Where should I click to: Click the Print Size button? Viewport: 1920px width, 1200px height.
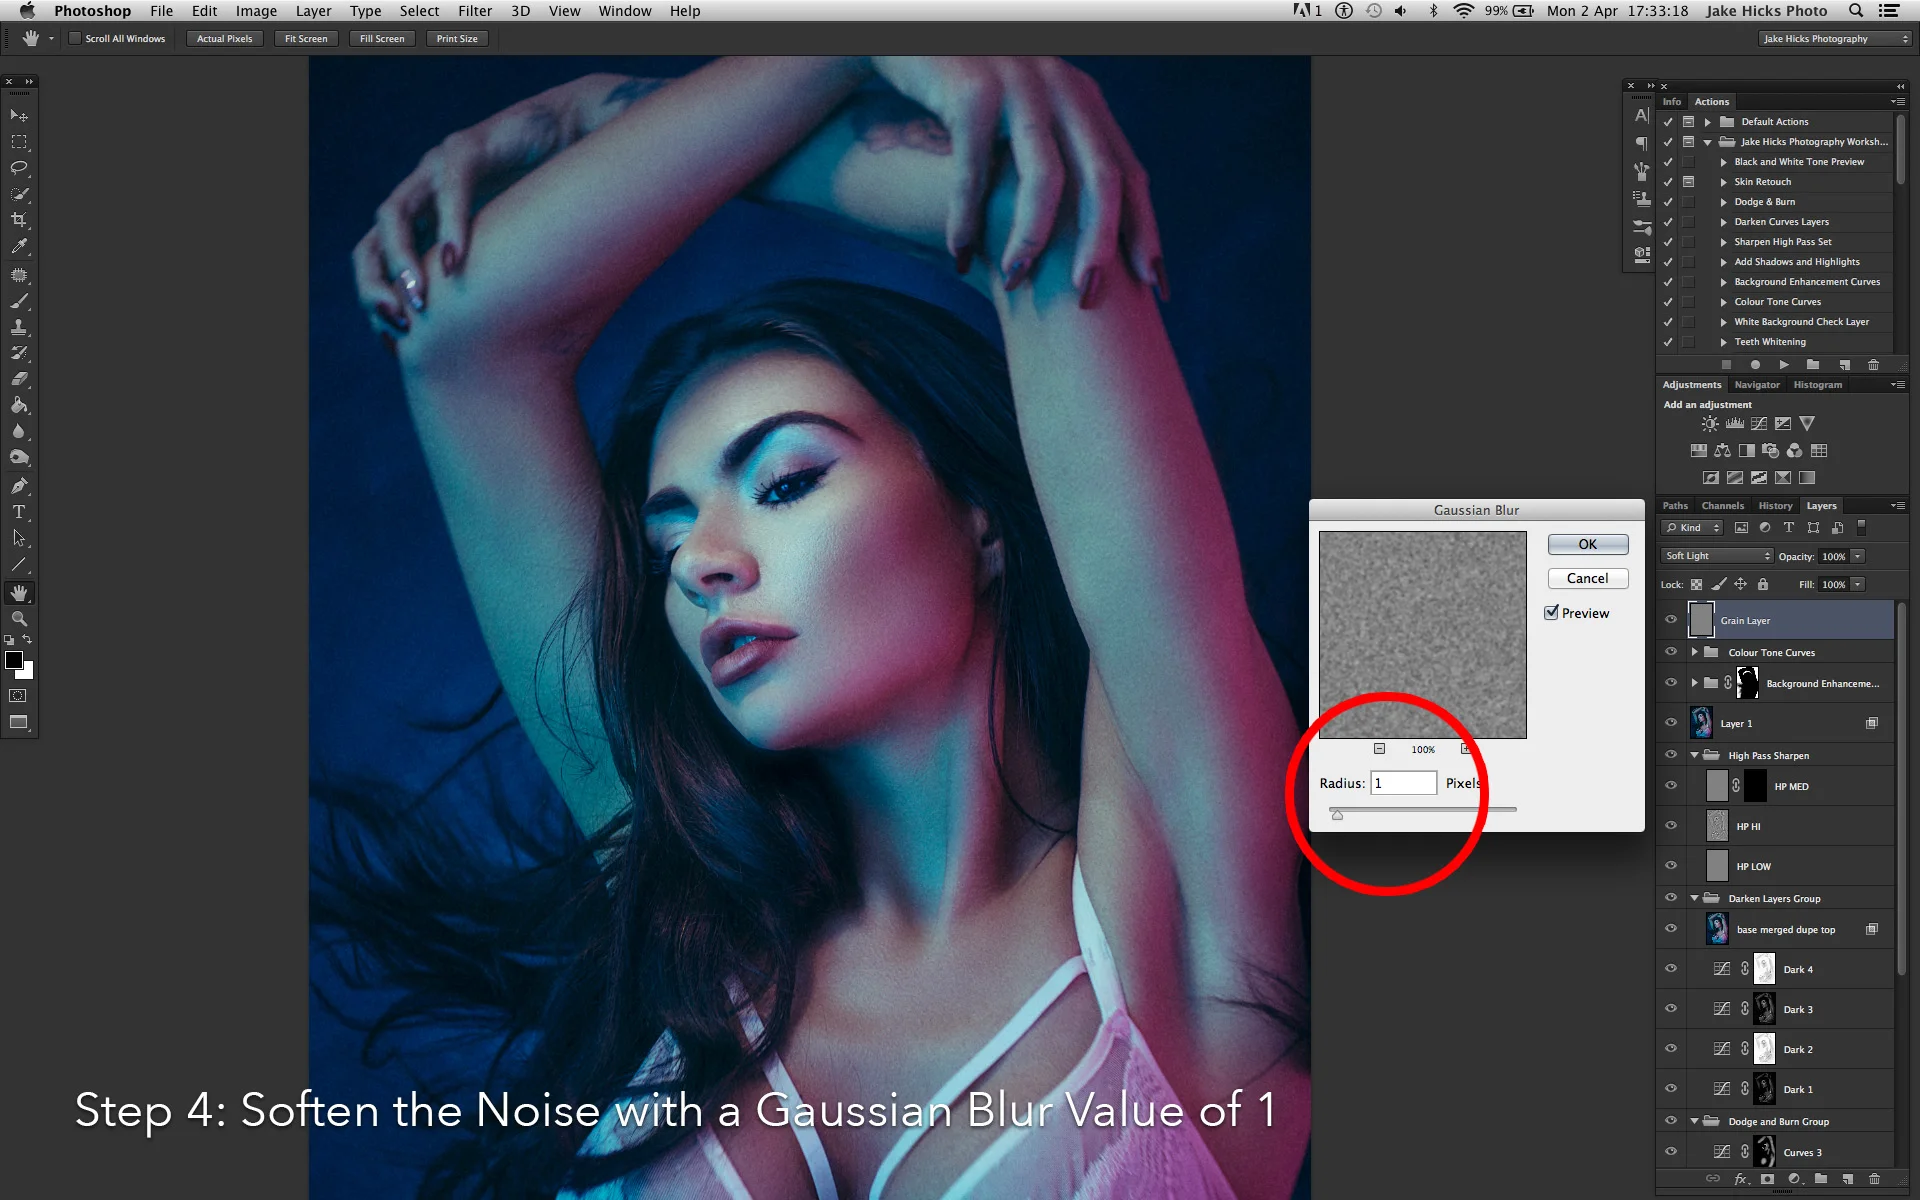457,38
